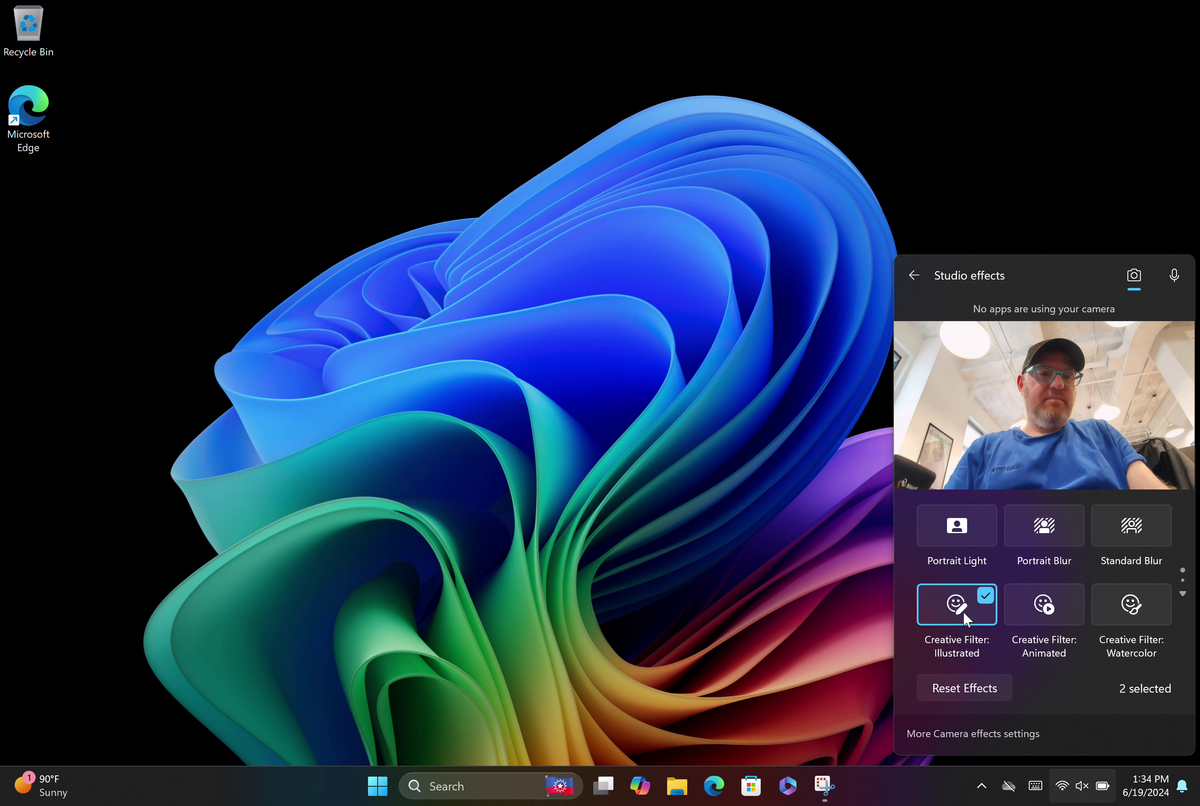Show hidden icons in system tray

pyautogui.click(x=981, y=786)
